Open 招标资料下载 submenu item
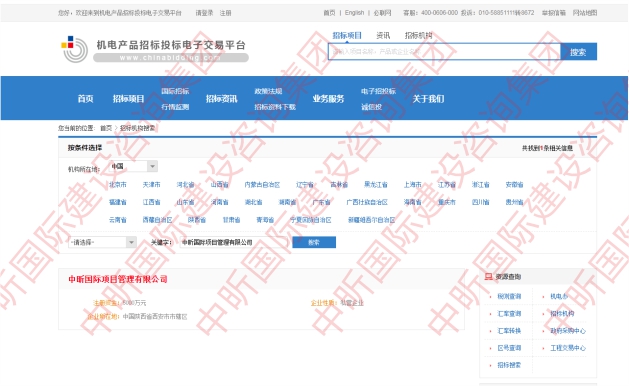The image size is (629, 386). click(275, 107)
